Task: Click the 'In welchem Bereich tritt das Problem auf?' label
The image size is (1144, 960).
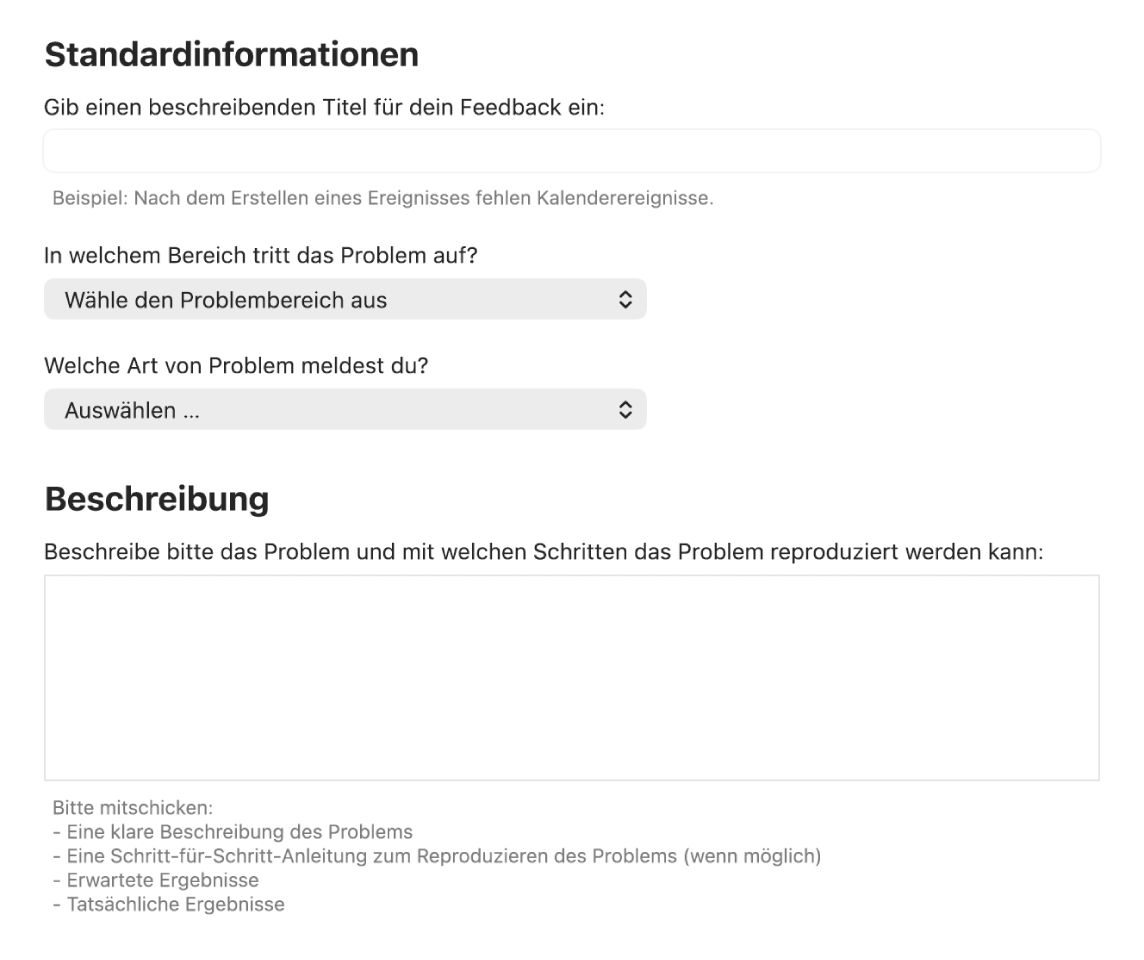Action: 261,255
